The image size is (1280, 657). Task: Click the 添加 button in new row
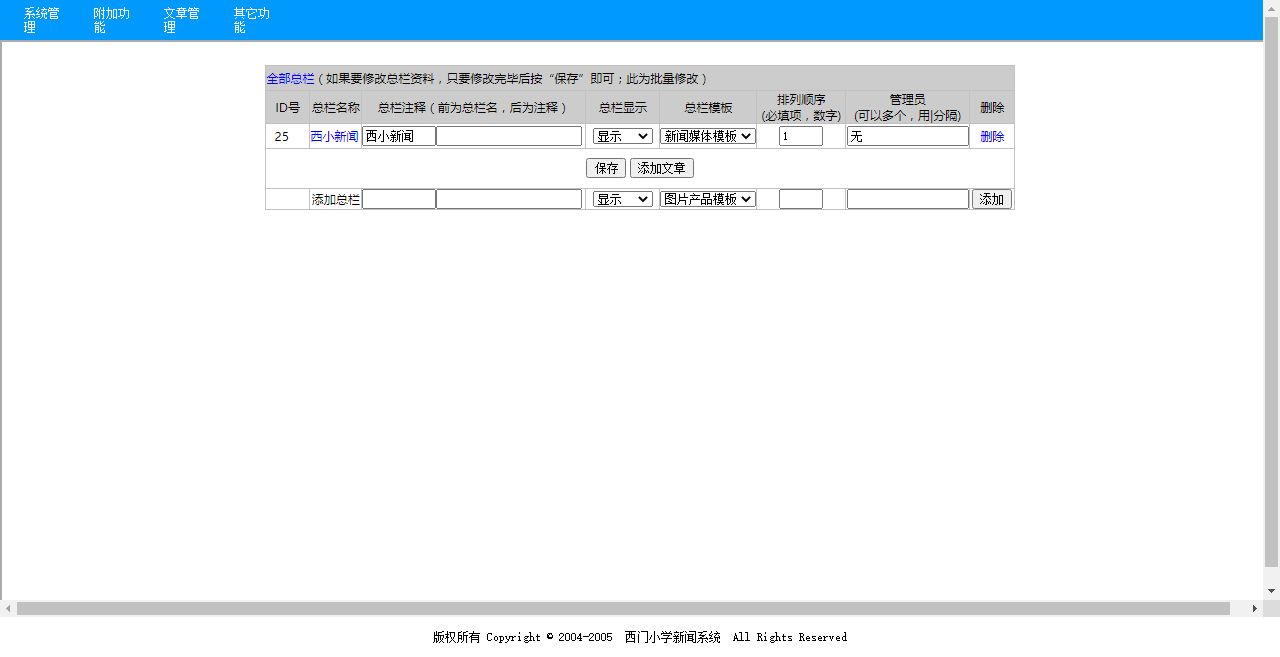[x=992, y=199]
